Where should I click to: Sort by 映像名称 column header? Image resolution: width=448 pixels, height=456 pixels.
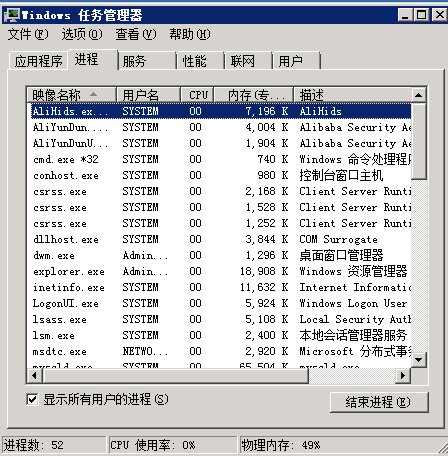72,95
